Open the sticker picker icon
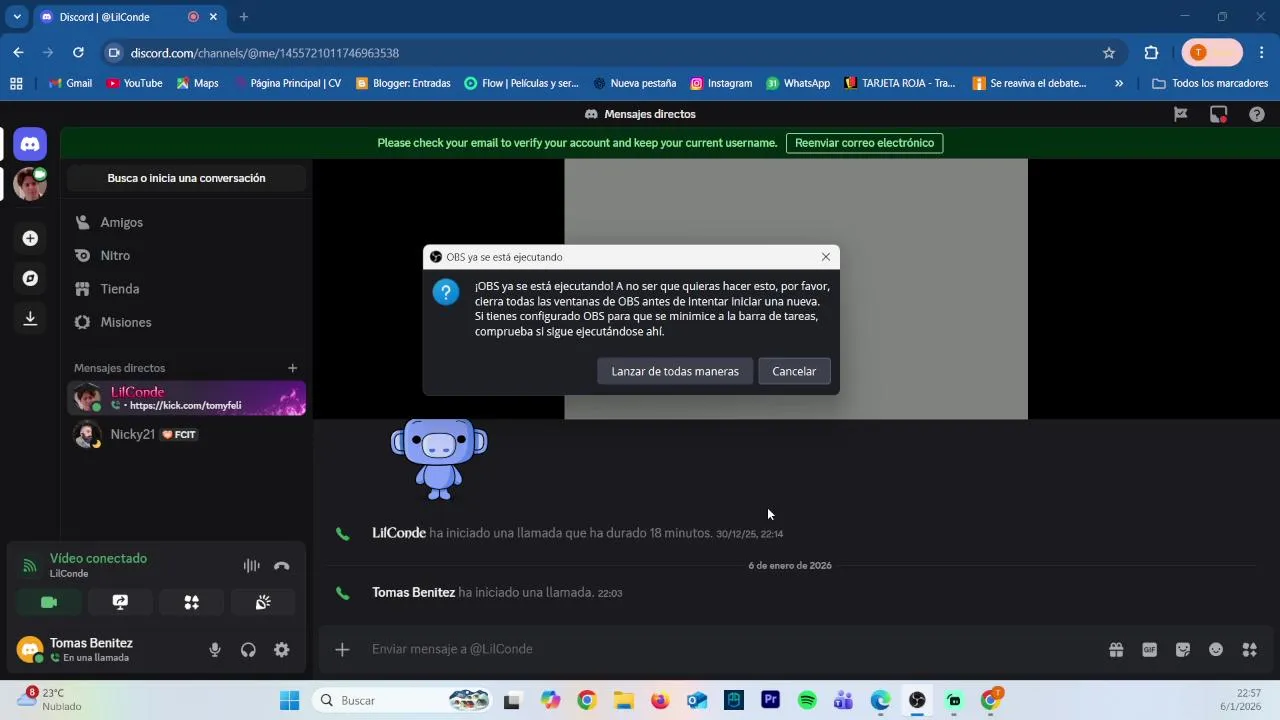Image resolution: width=1280 pixels, height=720 pixels. 1183,650
